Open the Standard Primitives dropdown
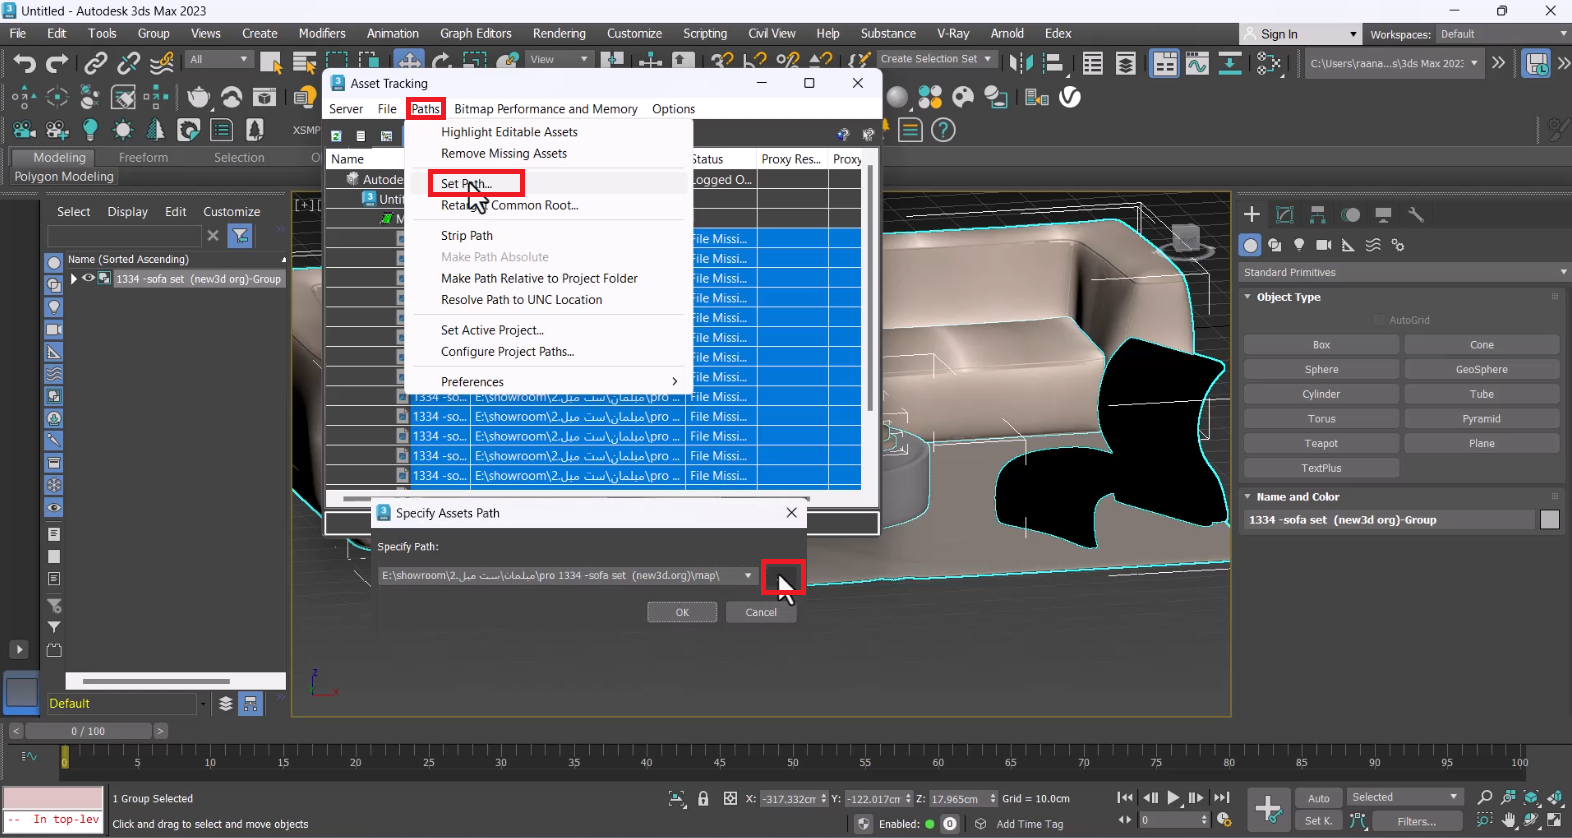Image resolution: width=1572 pixels, height=838 pixels. click(1403, 272)
